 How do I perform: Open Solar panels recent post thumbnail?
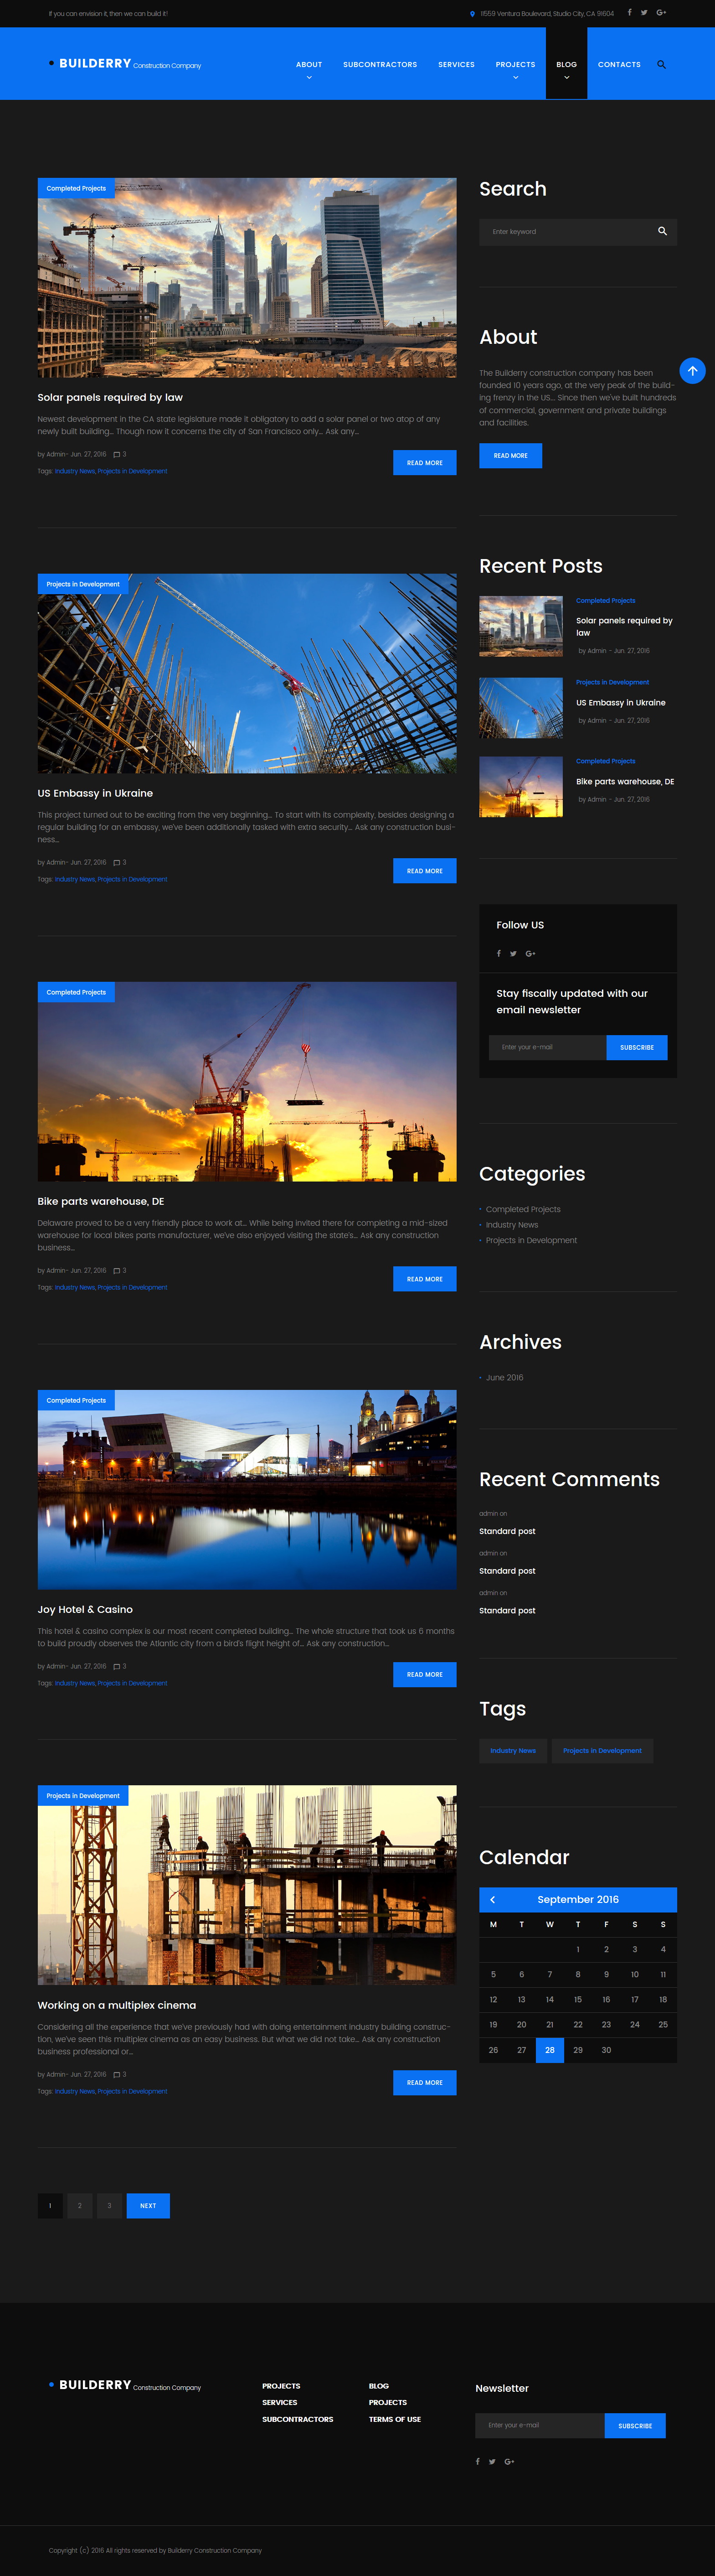[x=521, y=626]
